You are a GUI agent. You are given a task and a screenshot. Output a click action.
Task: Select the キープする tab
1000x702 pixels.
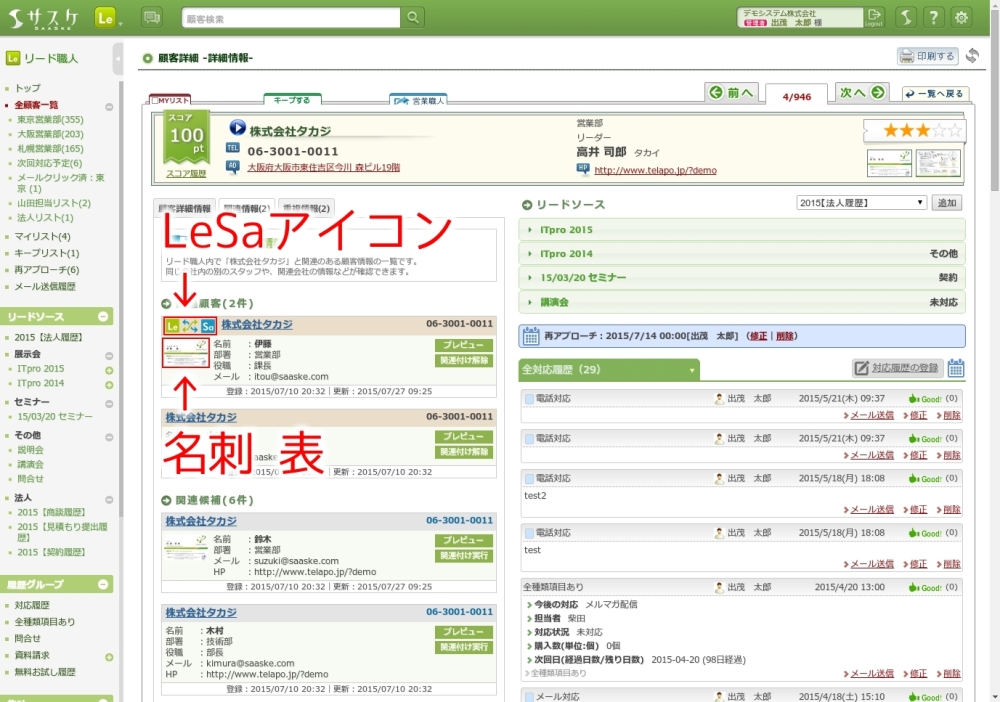(x=292, y=100)
